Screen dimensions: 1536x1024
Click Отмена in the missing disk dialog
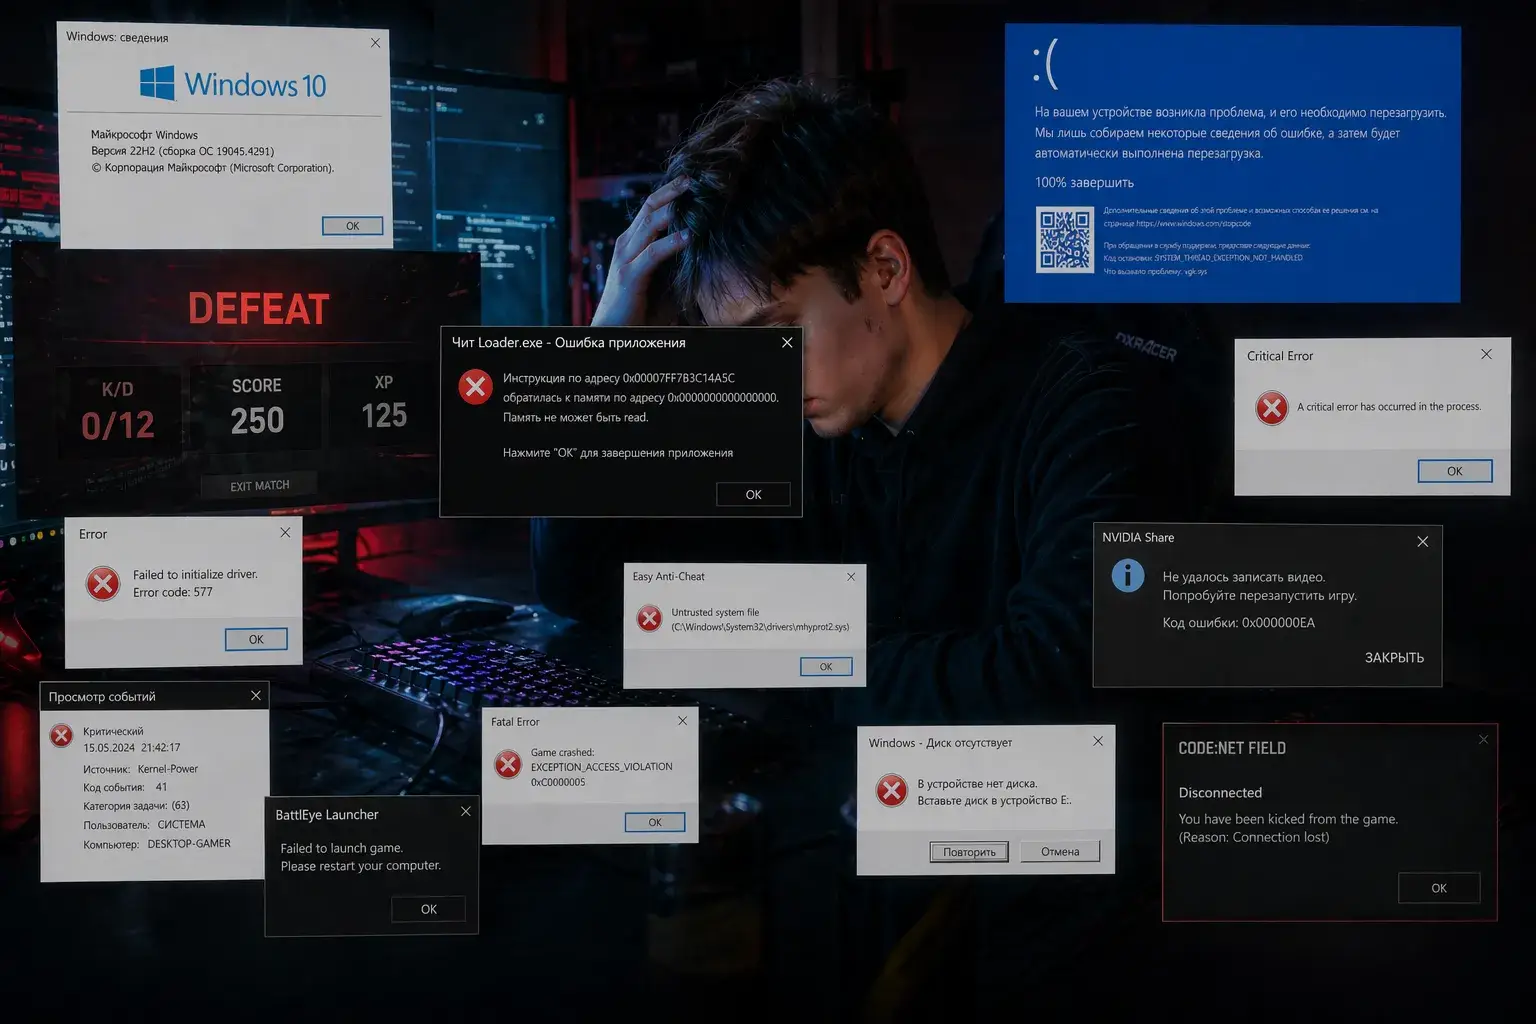click(1060, 851)
